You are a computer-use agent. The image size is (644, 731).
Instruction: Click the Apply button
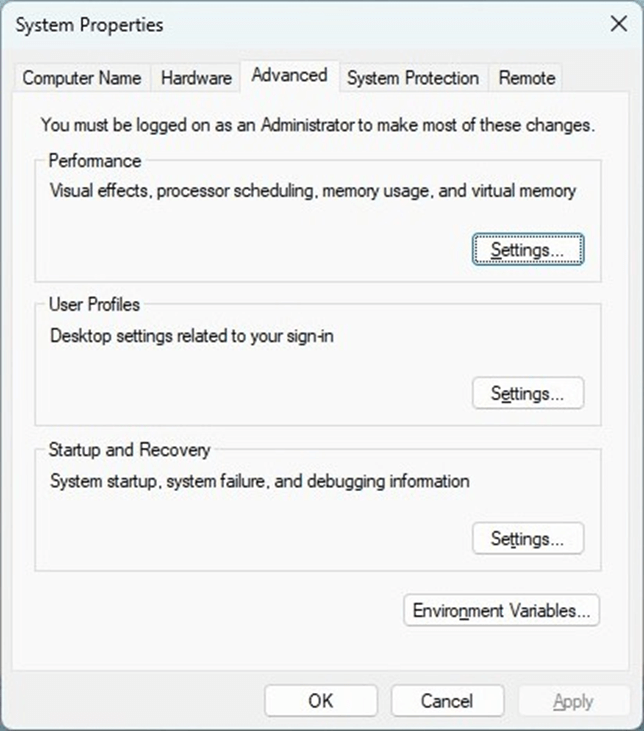pyautogui.click(x=573, y=701)
